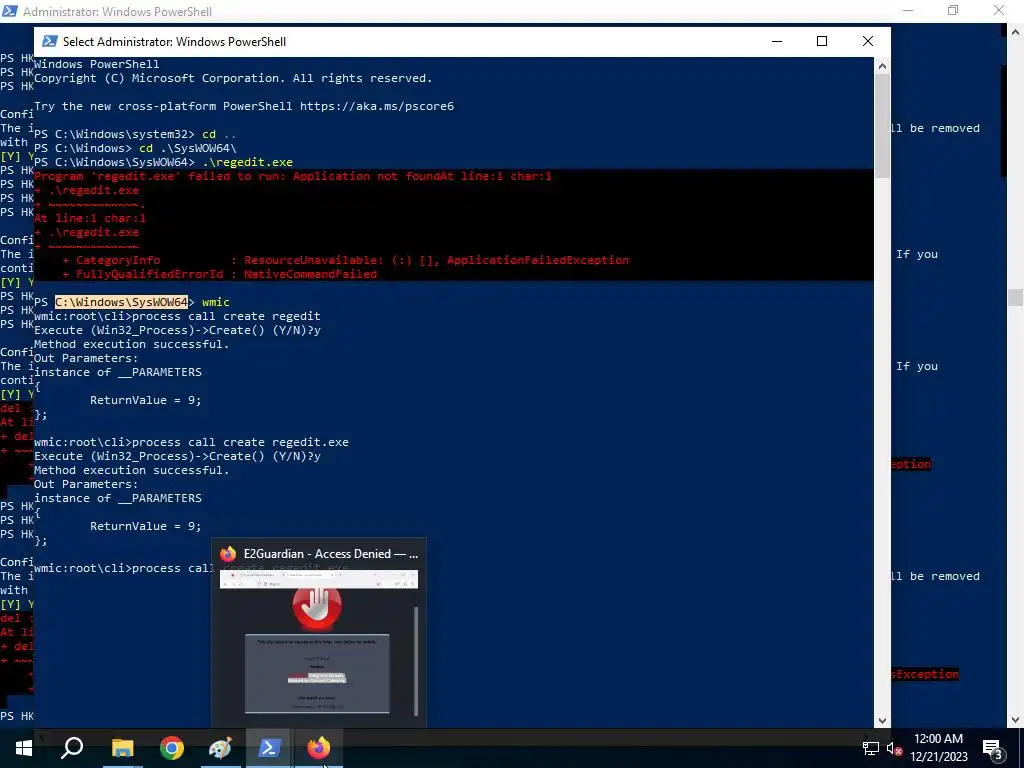Open File Explorer from the taskbar
The height and width of the screenshot is (768, 1024).
pyautogui.click(x=122, y=748)
